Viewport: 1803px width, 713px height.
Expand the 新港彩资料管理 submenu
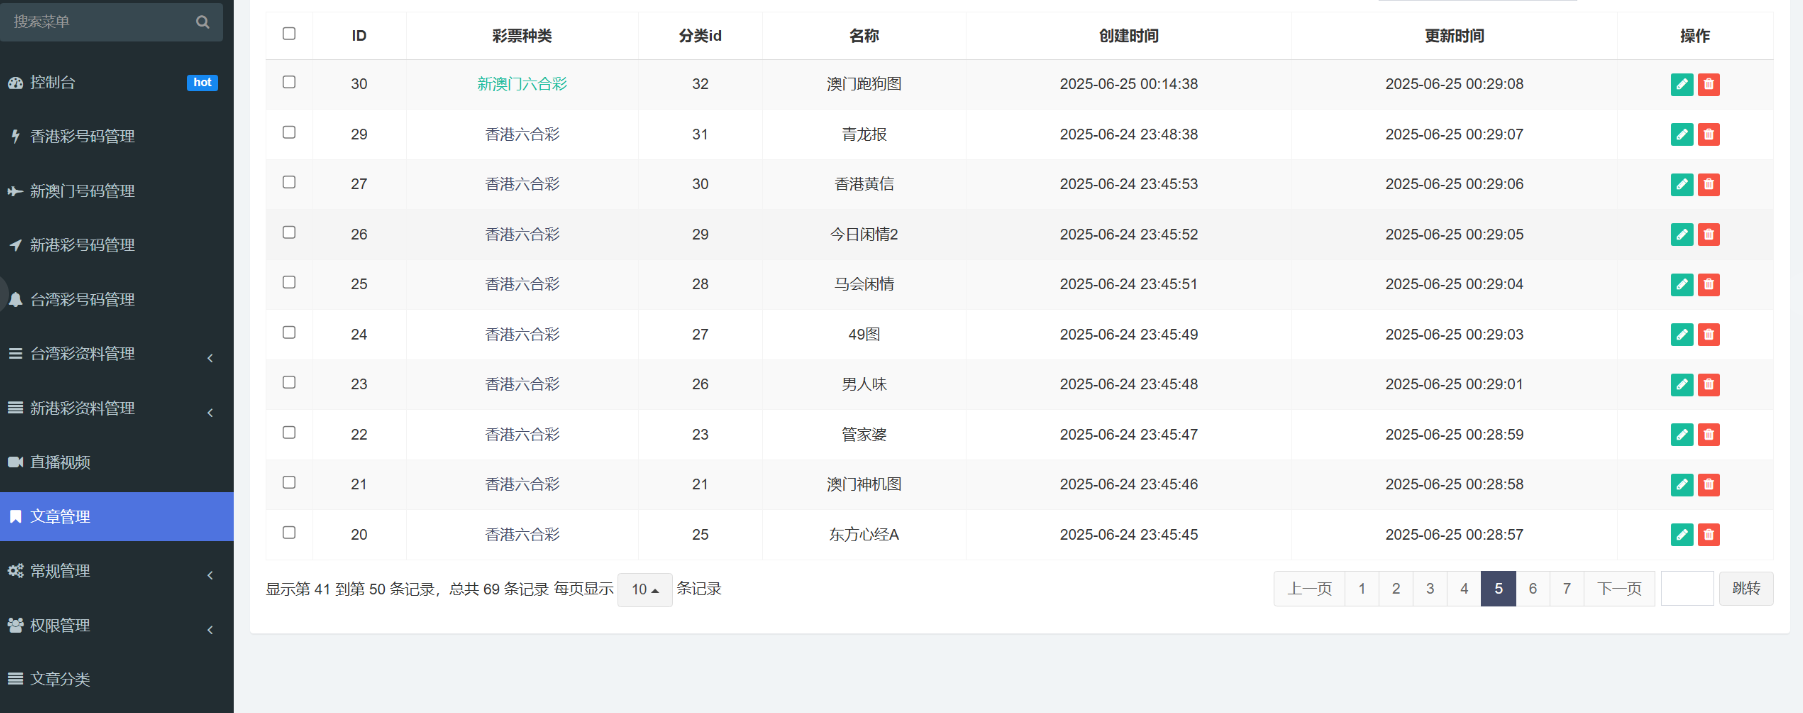117,408
